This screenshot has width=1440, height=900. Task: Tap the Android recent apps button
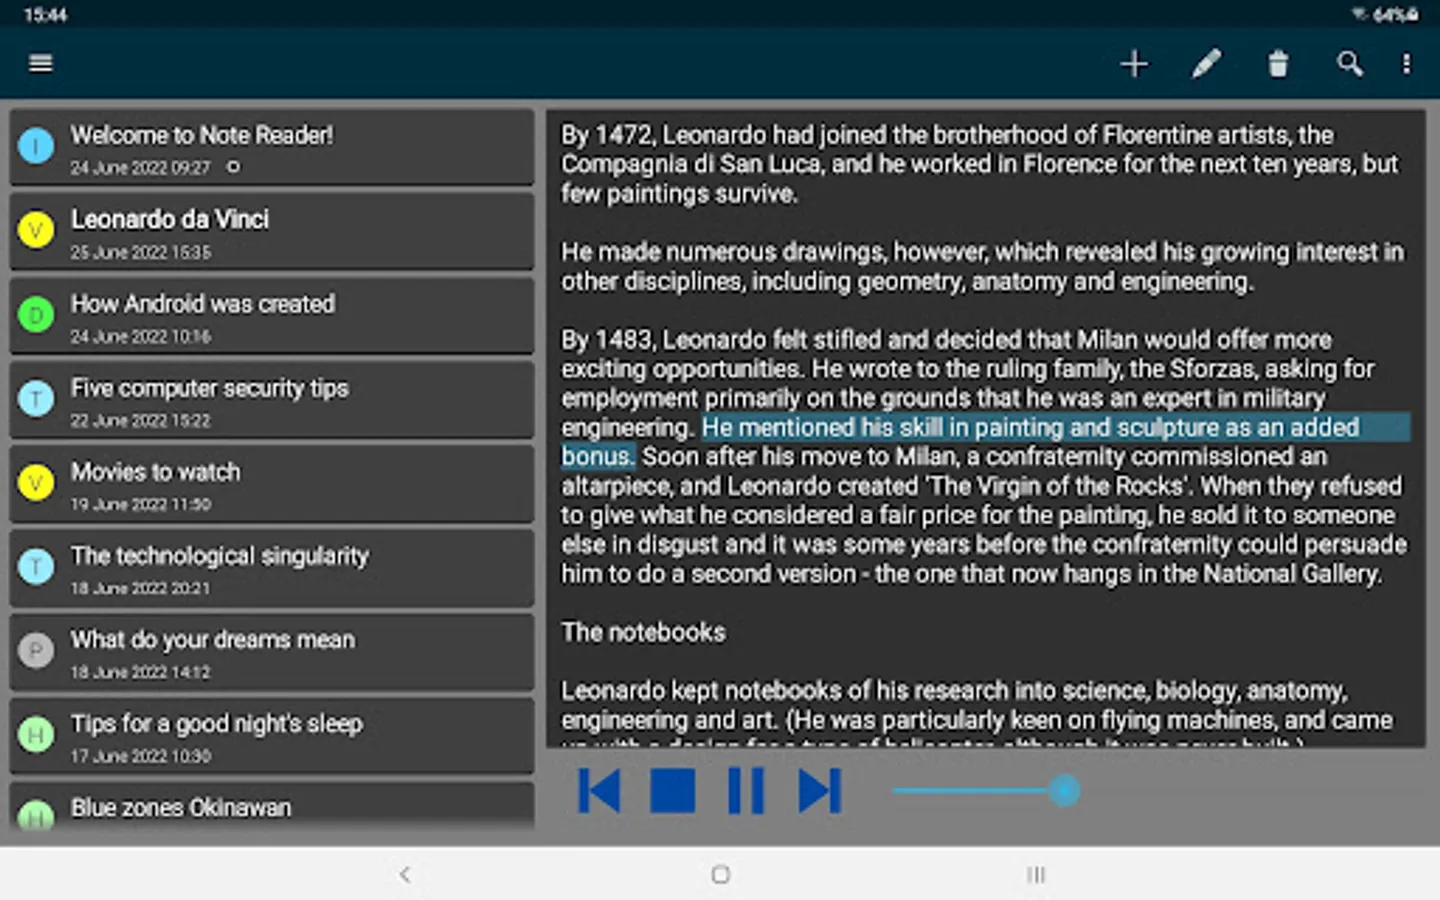[1036, 875]
